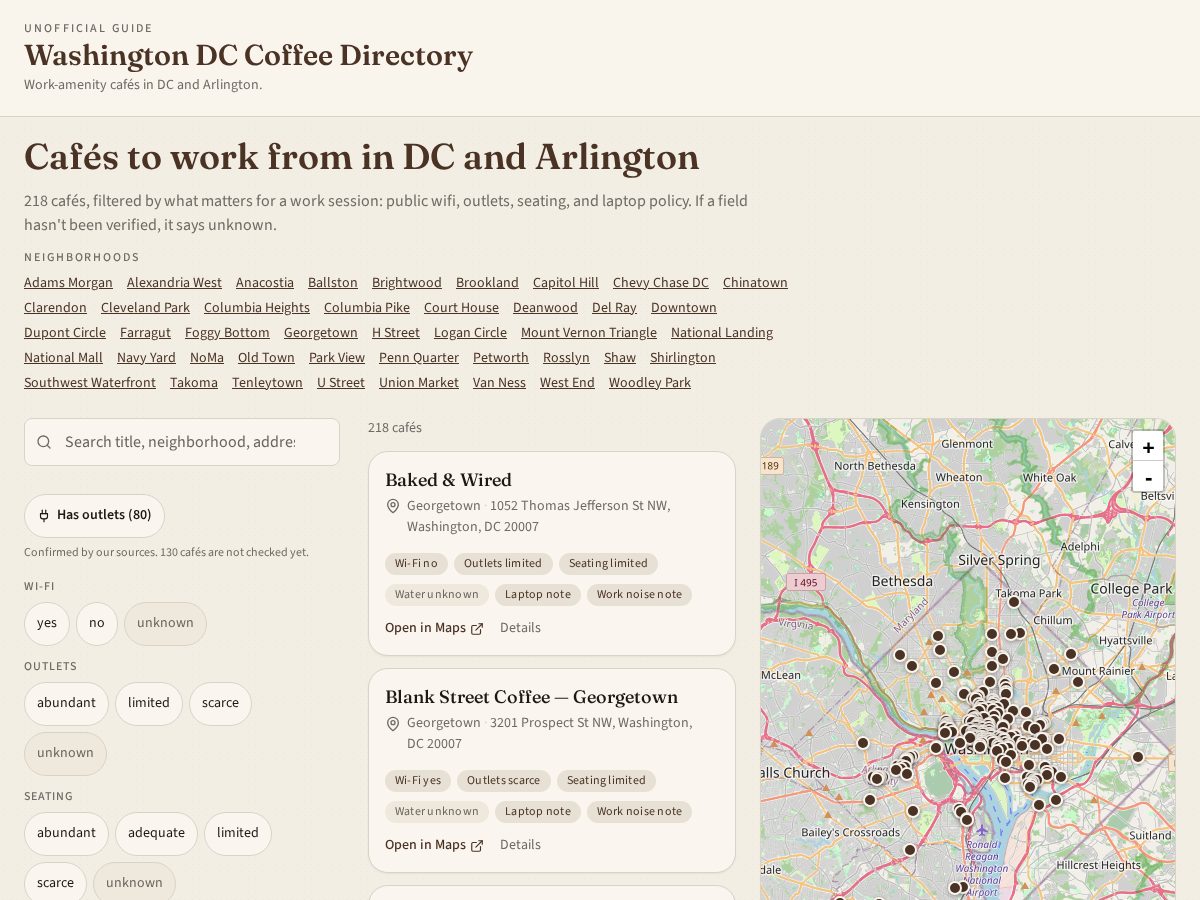Open Baked & Wired in Maps

coord(434,628)
